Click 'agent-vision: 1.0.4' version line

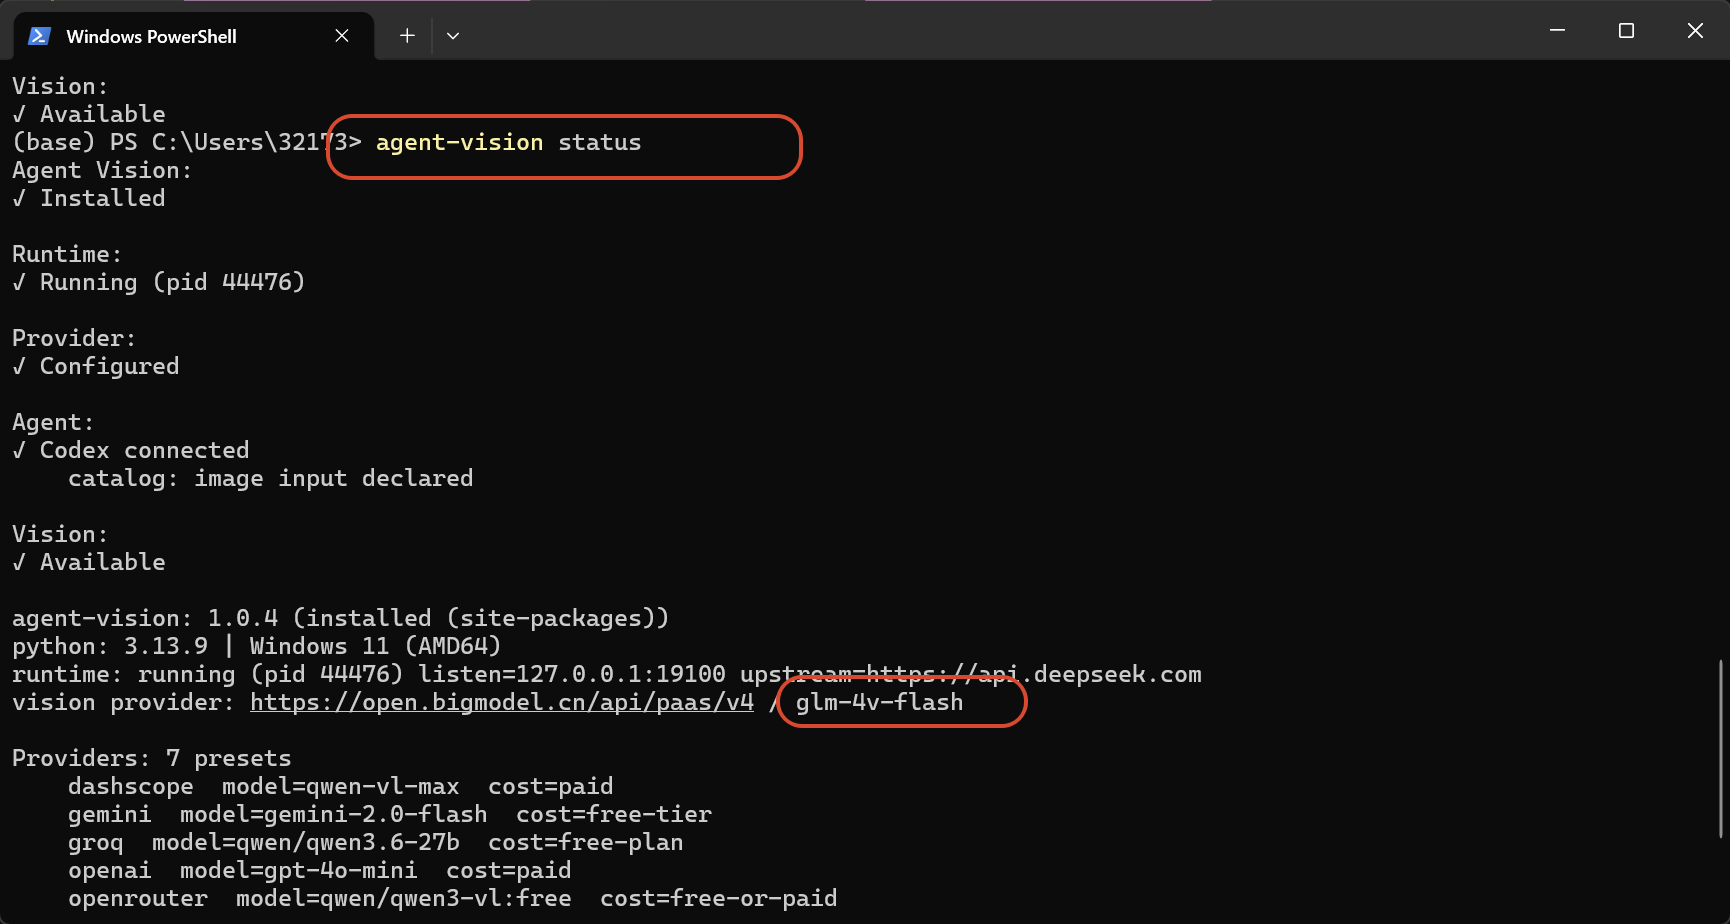click(341, 619)
